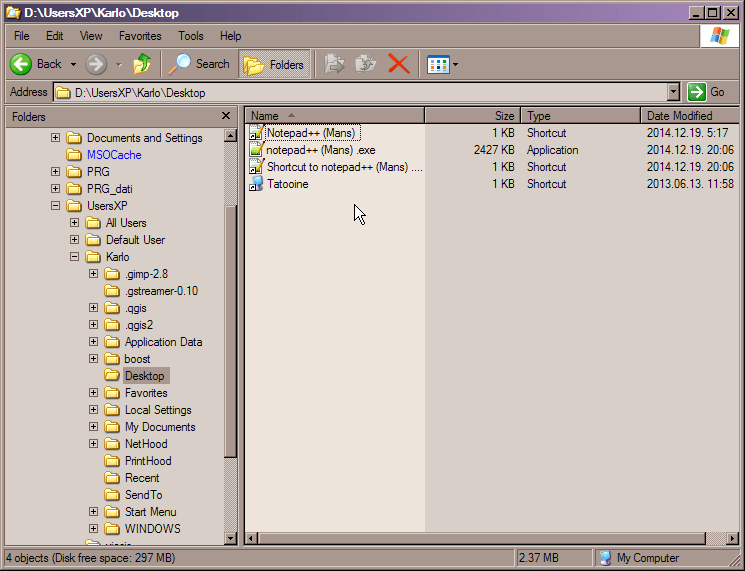Select the Favorites folder icon
Viewport: 745px width, 571px height.
(112, 393)
